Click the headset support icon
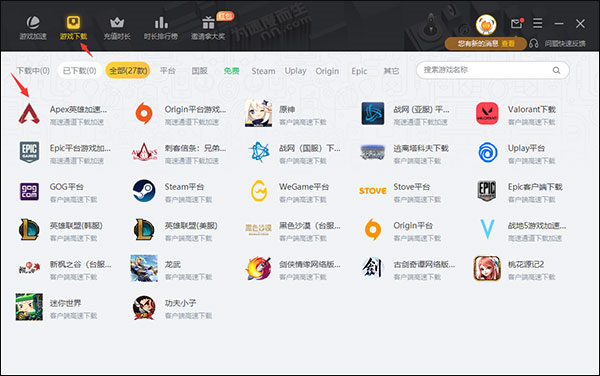 coord(534,44)
